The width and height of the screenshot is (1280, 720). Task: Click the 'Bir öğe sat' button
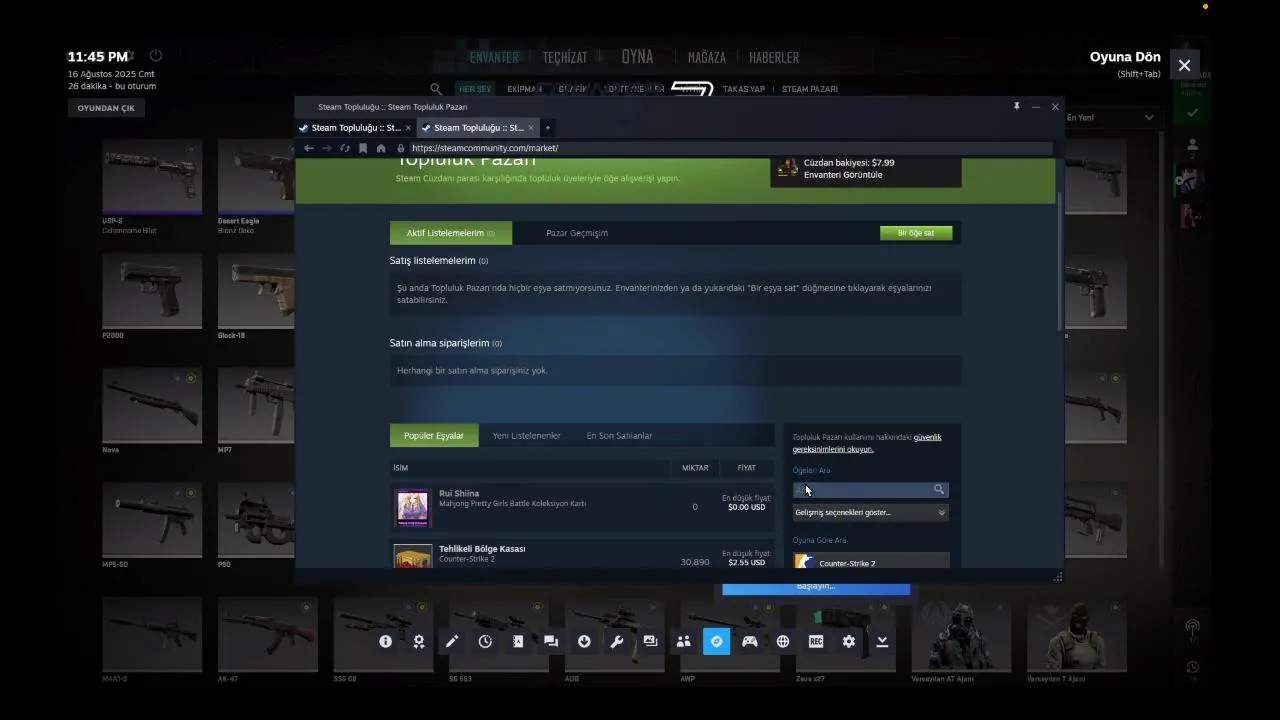point(916,233)
